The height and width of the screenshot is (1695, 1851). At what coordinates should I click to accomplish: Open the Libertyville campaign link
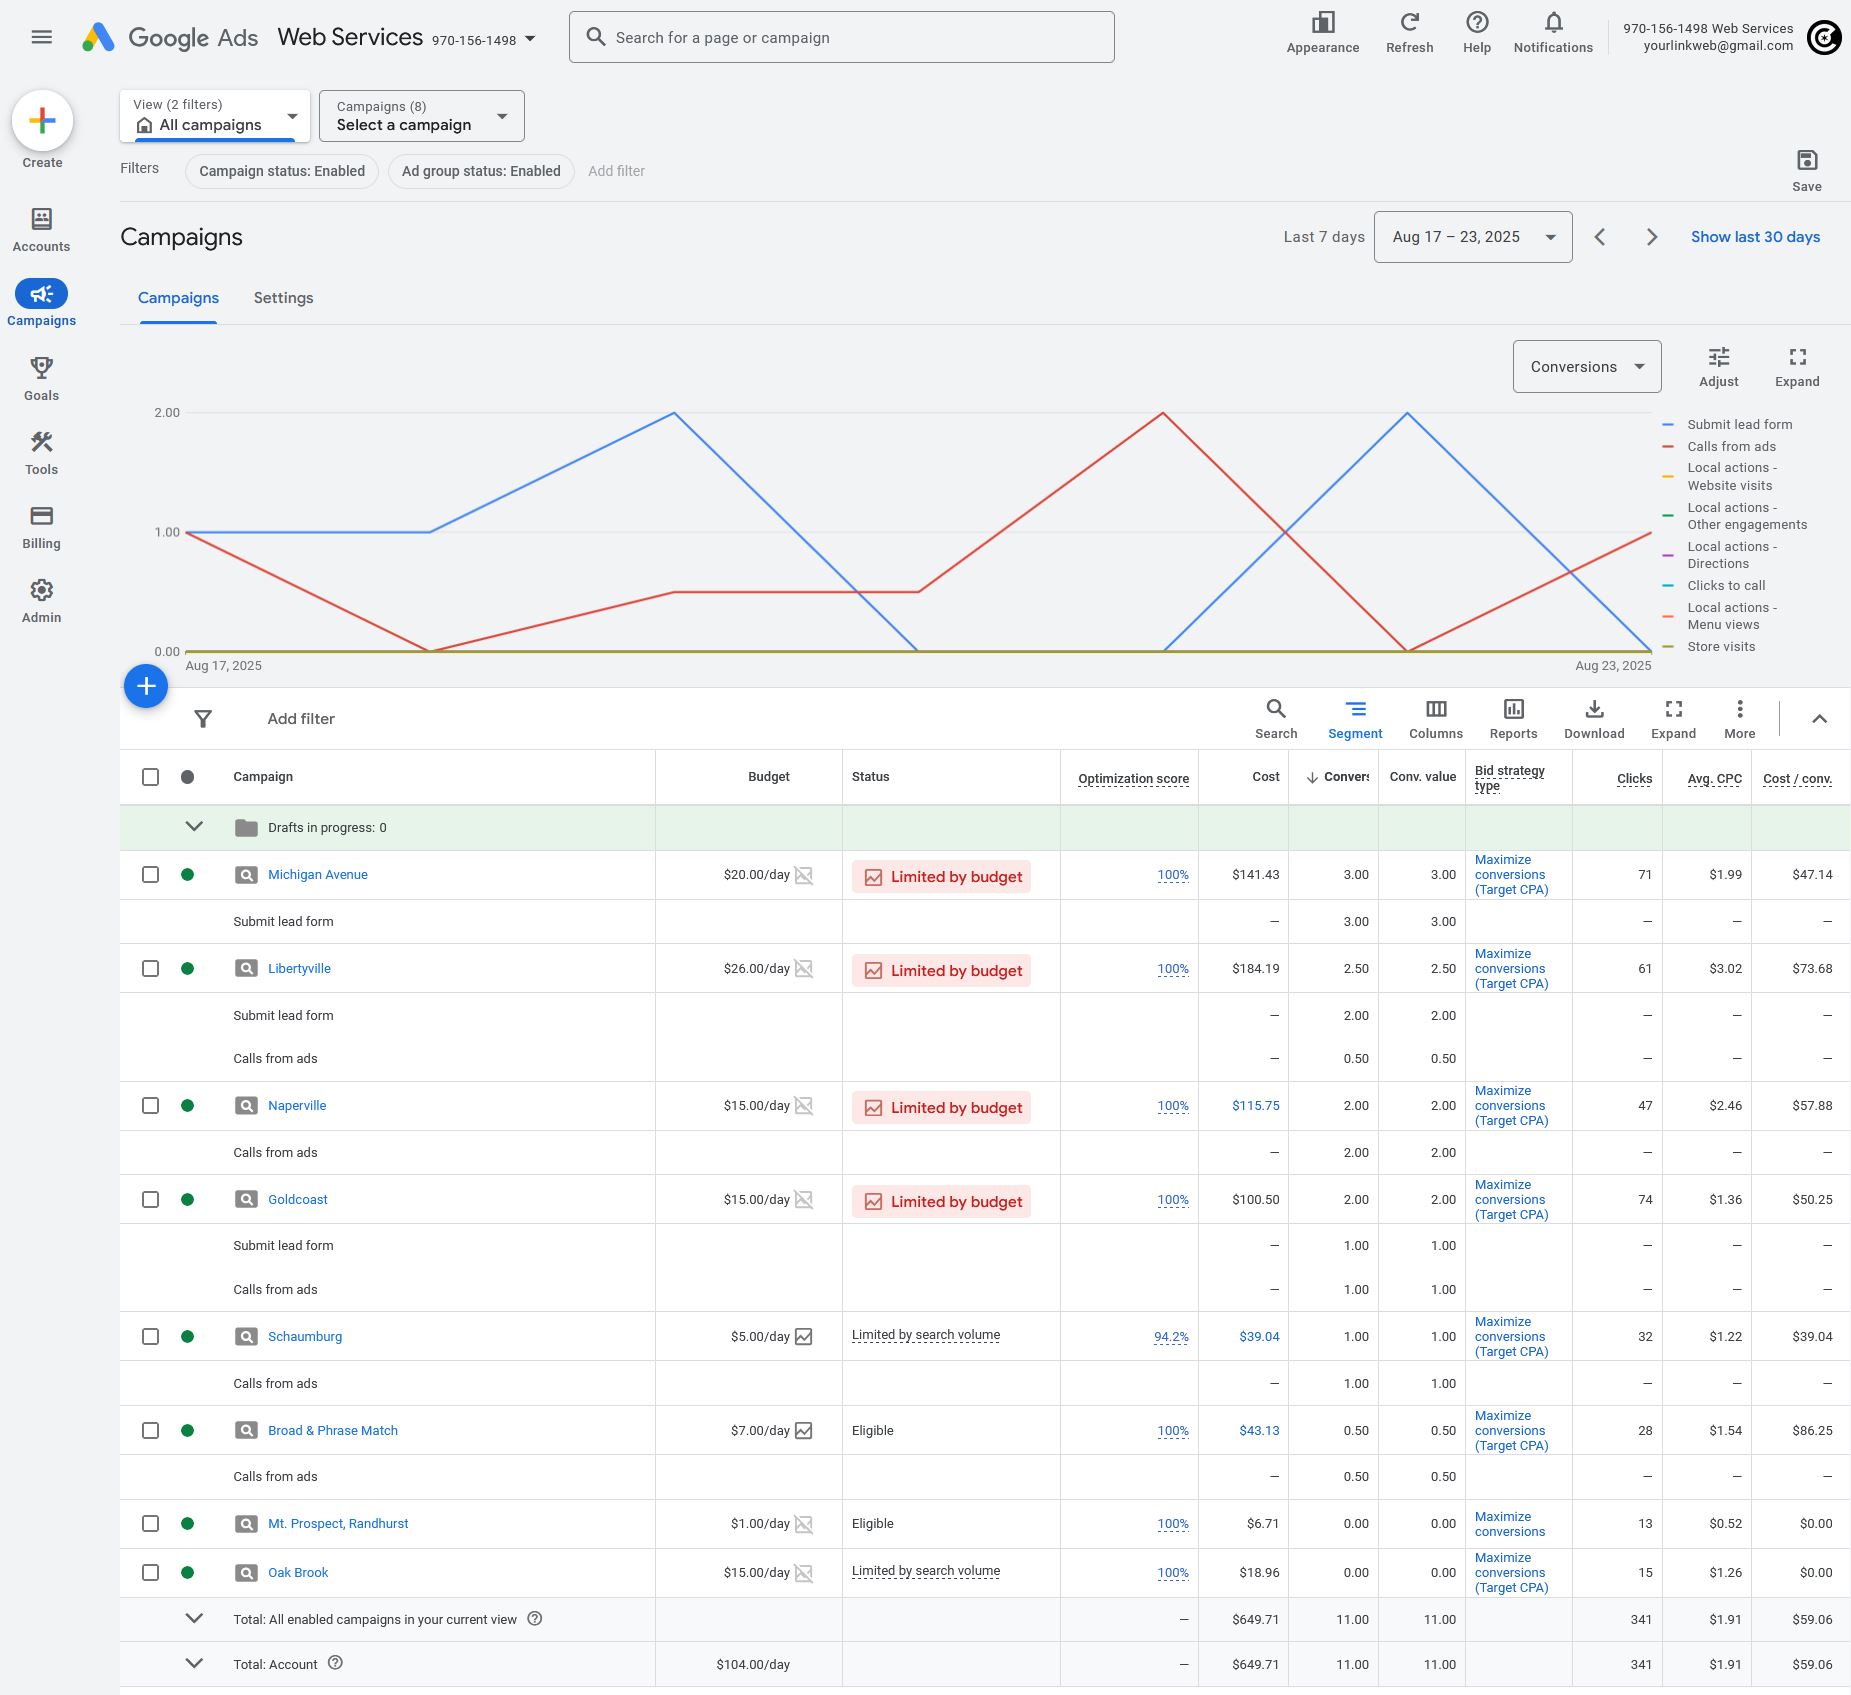(299, 969)
